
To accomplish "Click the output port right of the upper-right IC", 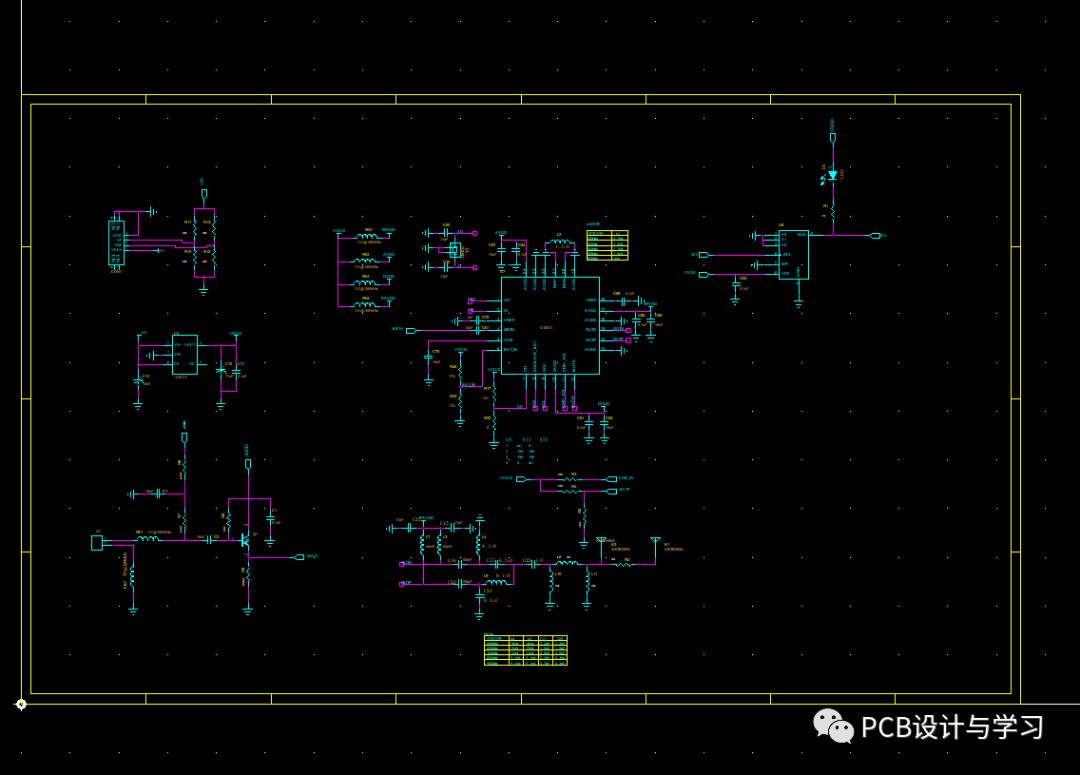I will click(x=875, y=236).
